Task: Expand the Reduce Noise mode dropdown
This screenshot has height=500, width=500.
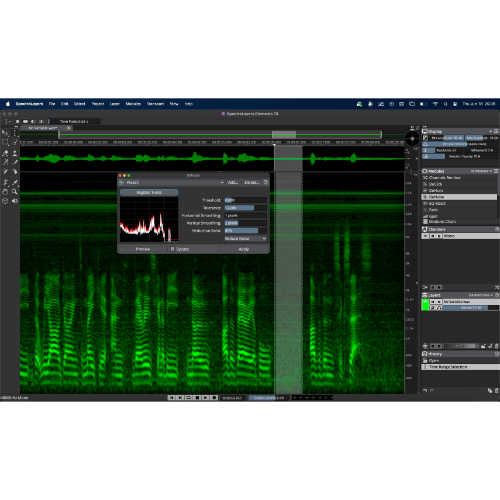Action: 246,238
